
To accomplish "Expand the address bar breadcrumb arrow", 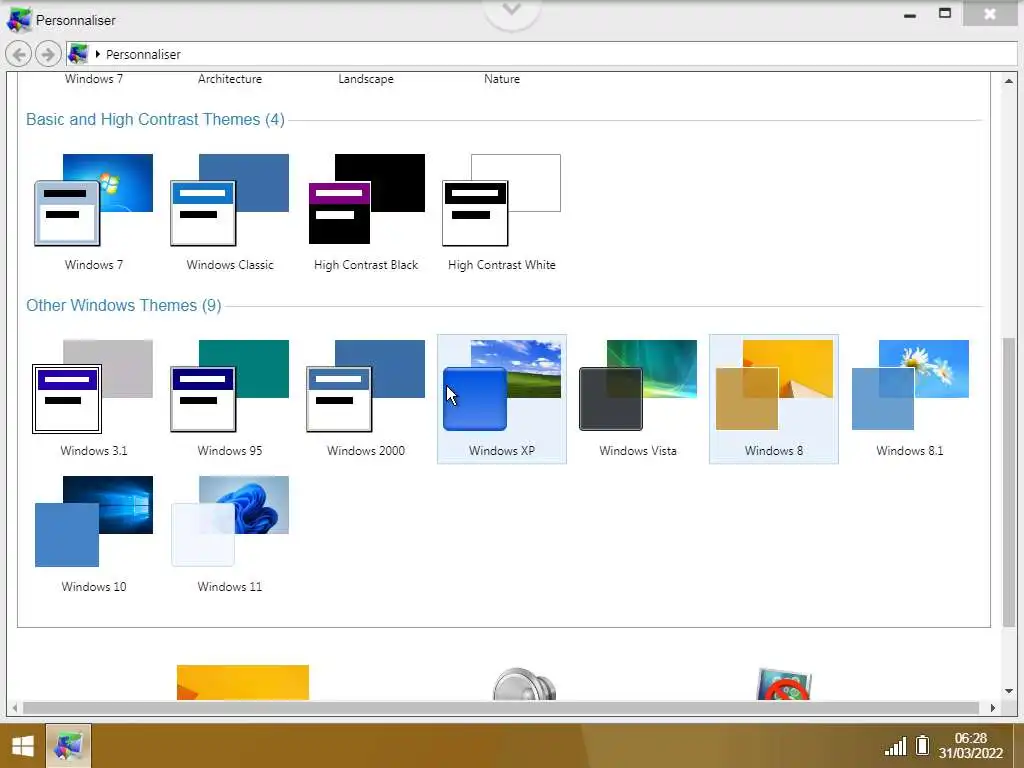I will click(x=97, y=54).
